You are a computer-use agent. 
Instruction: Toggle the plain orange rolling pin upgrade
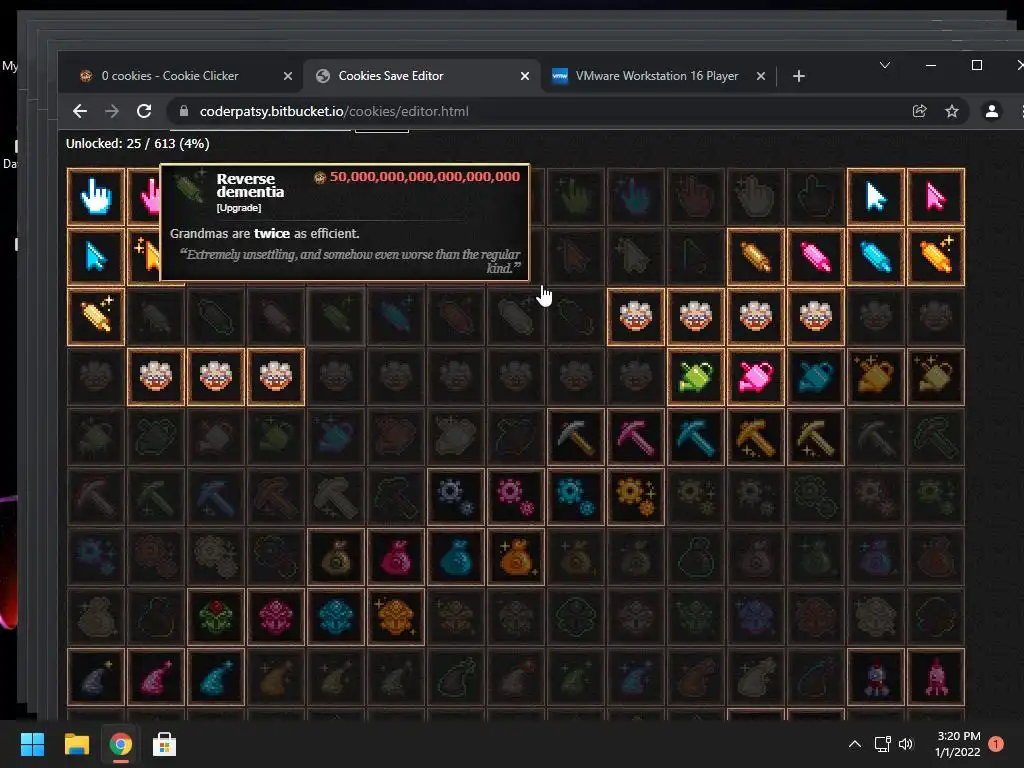click(x=756, y=257)
